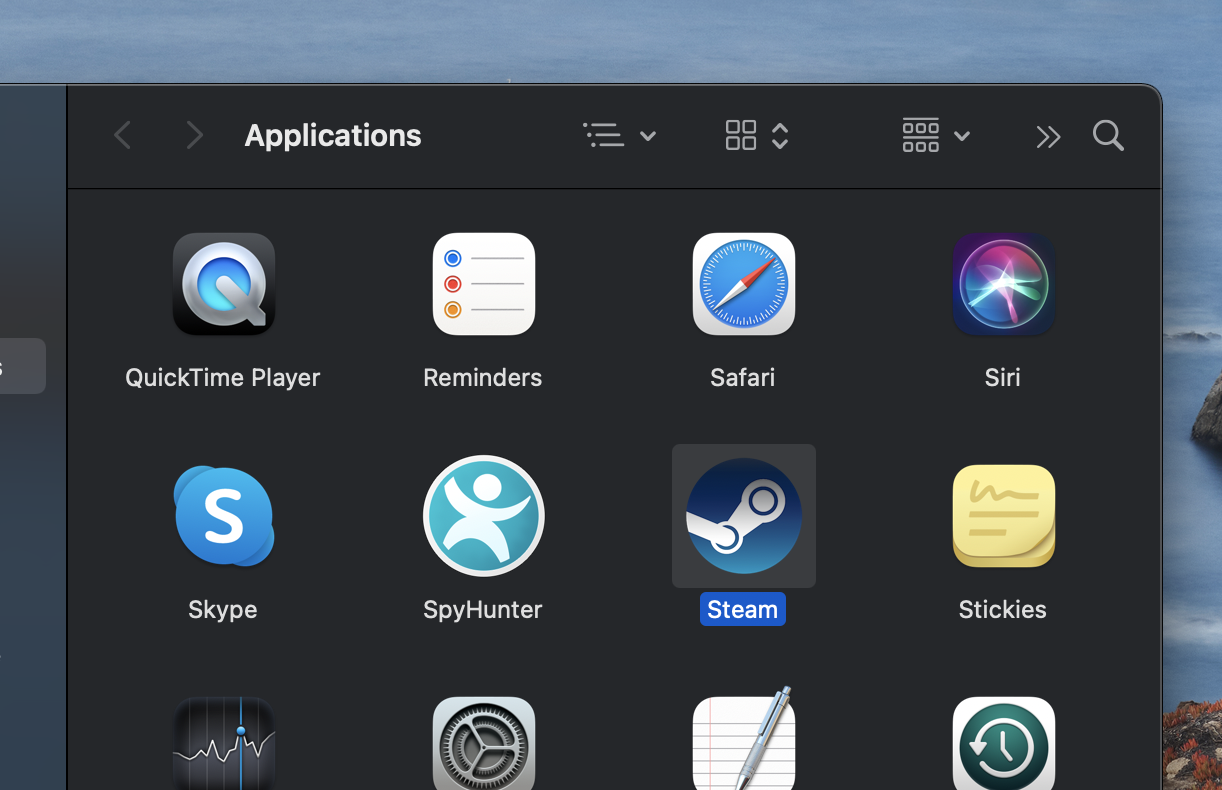Image resolution: width=1222 pixels, height=790 pixels.
Task: Click the selected "Steam" name label
Action: coord(742,609)
